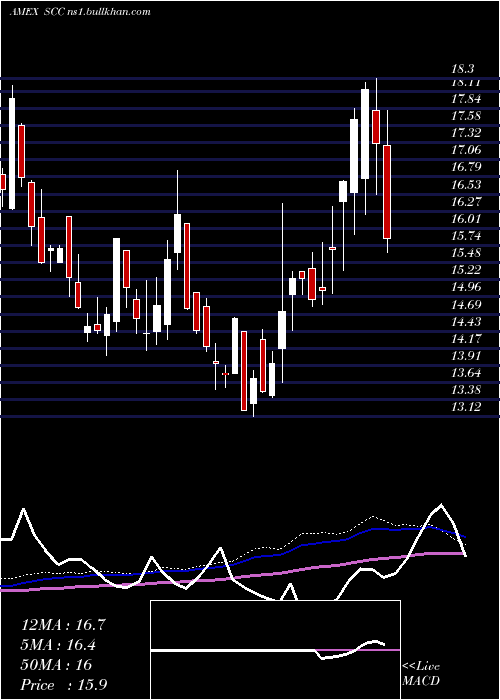Click the 15.48 price axis label
Viewport: 500px width, 700px height.
(466, 253)
